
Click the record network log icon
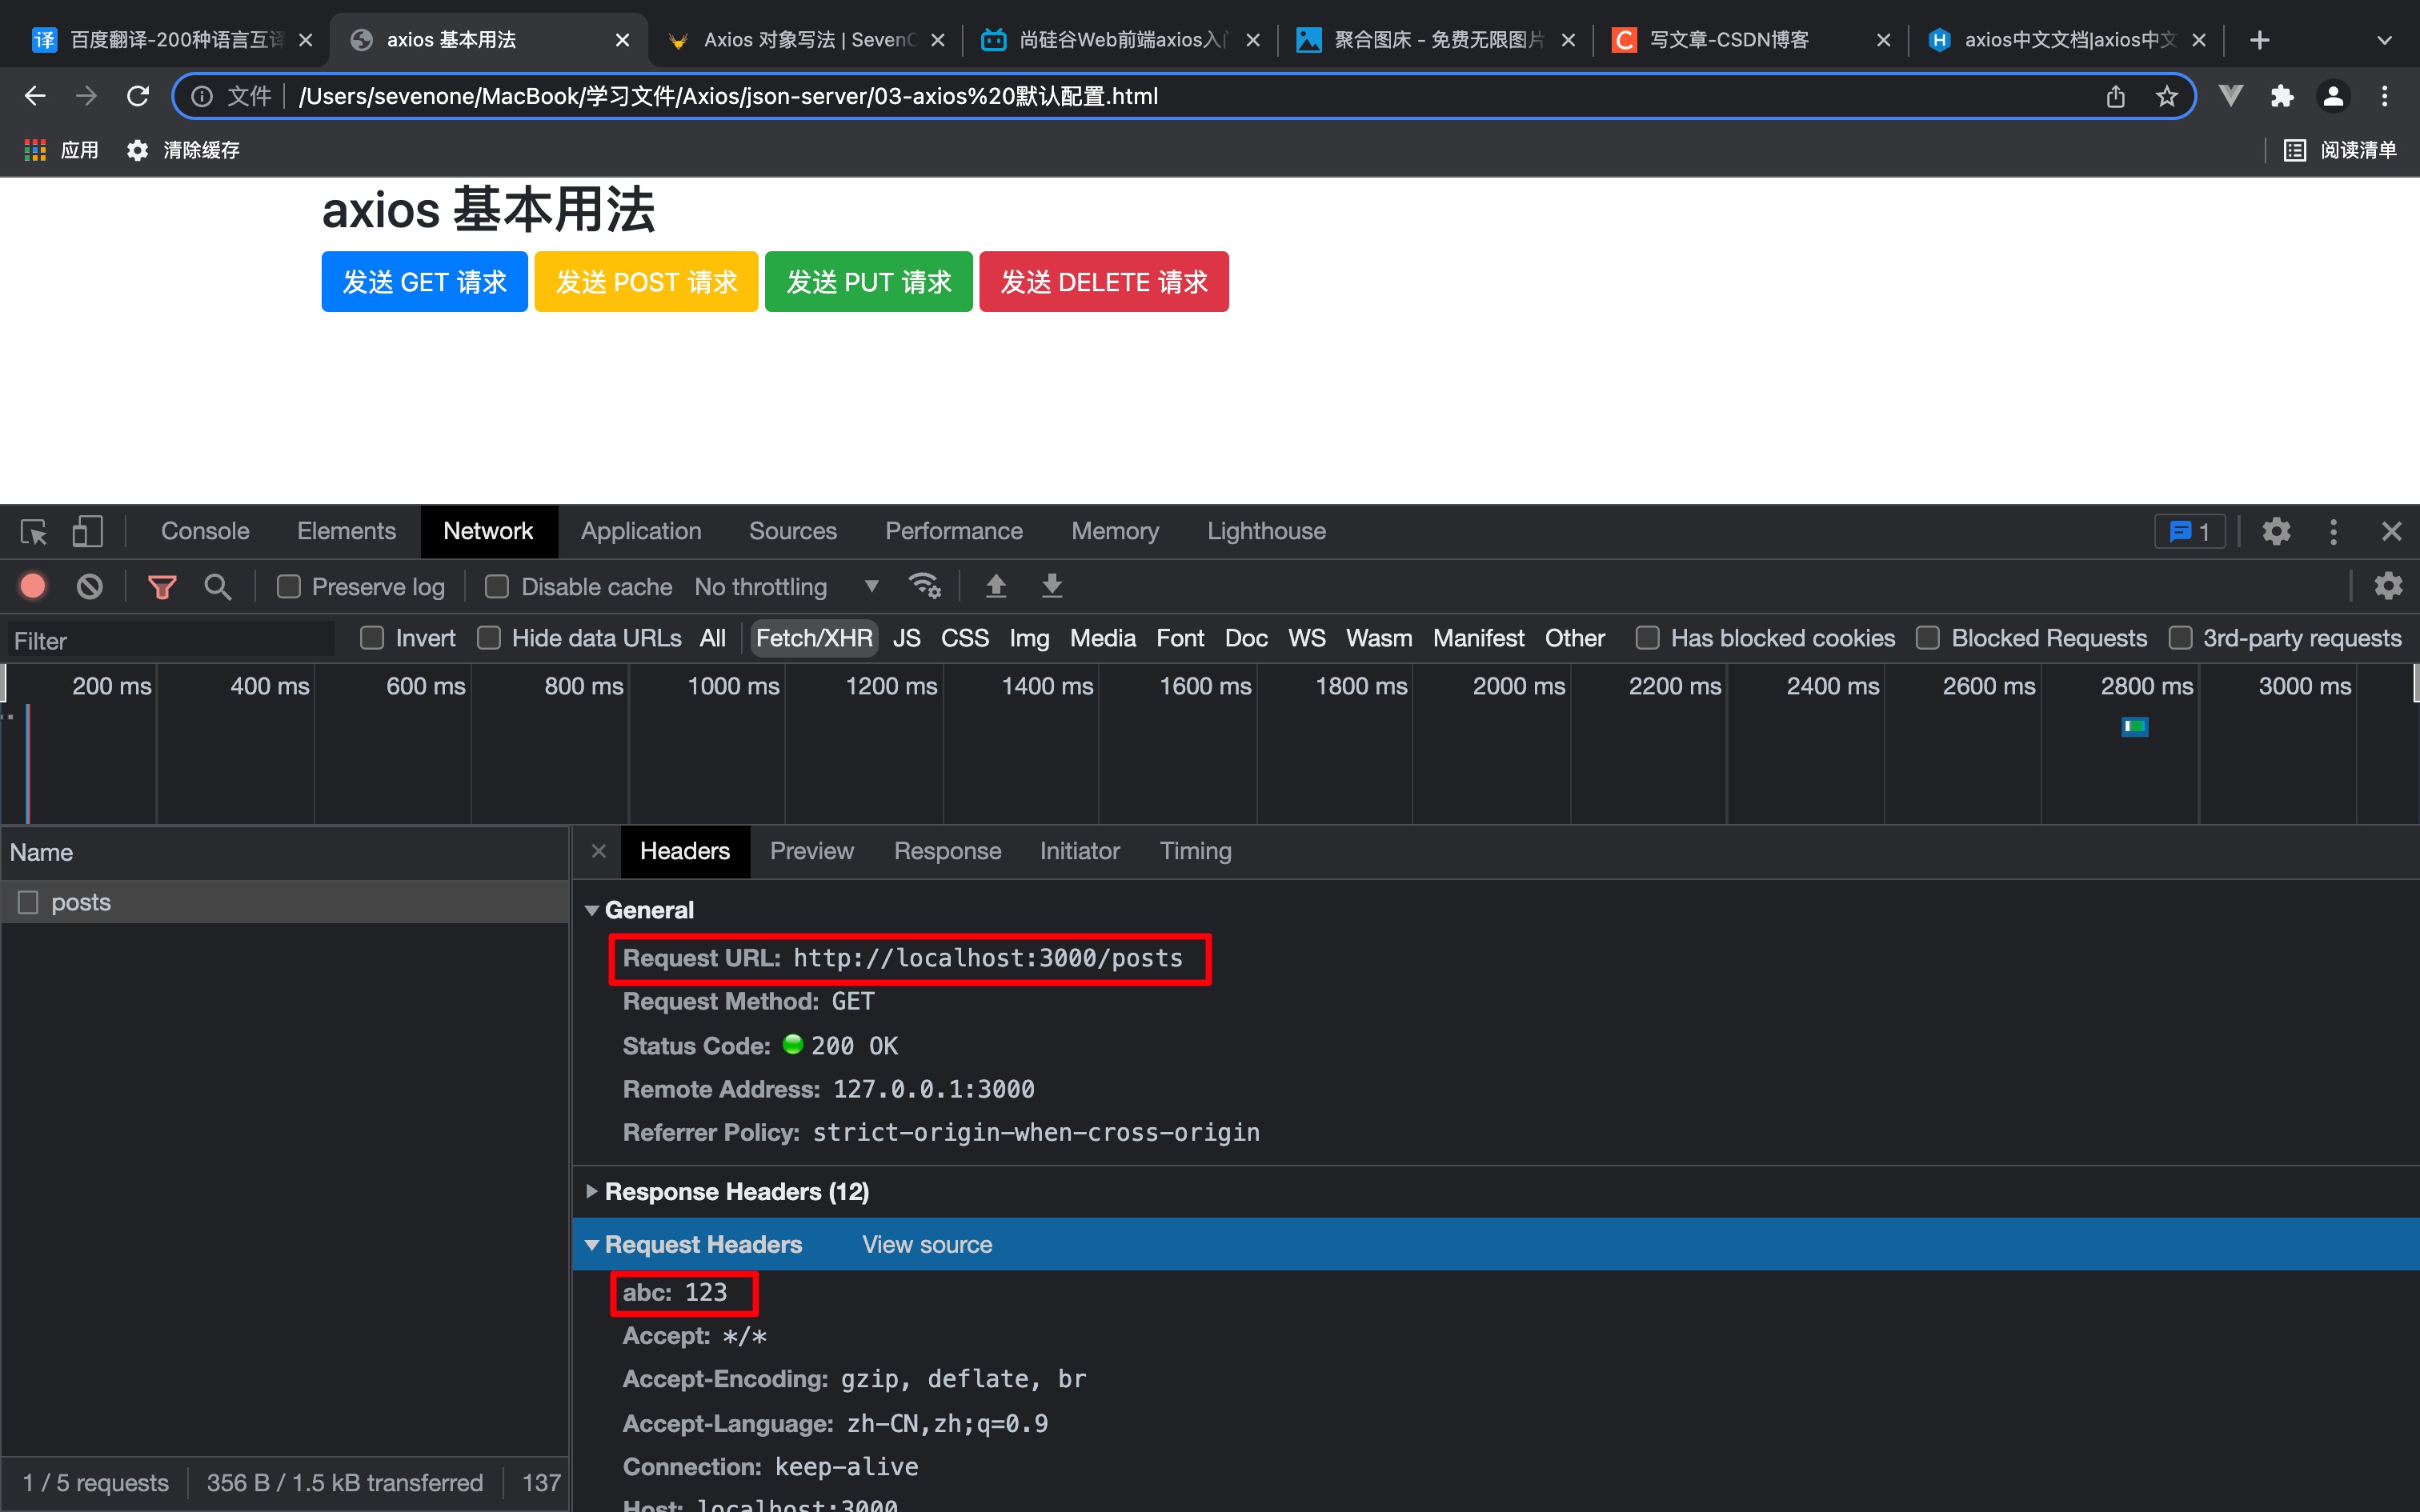[x=33, y=586]
